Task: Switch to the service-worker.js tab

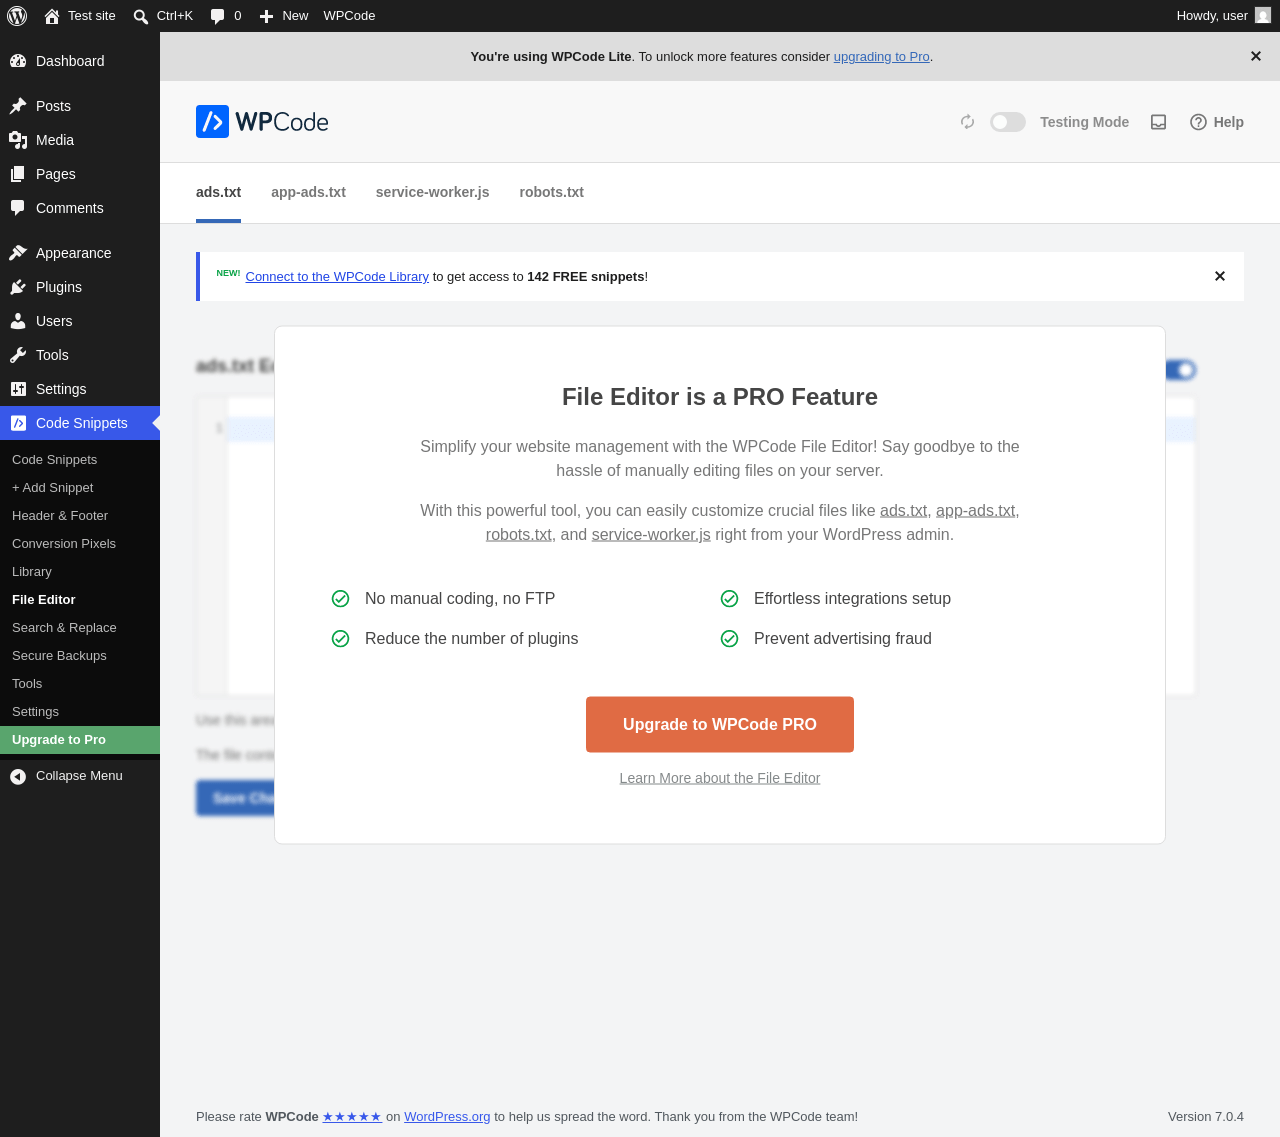Action: click(x=432, y=192)
